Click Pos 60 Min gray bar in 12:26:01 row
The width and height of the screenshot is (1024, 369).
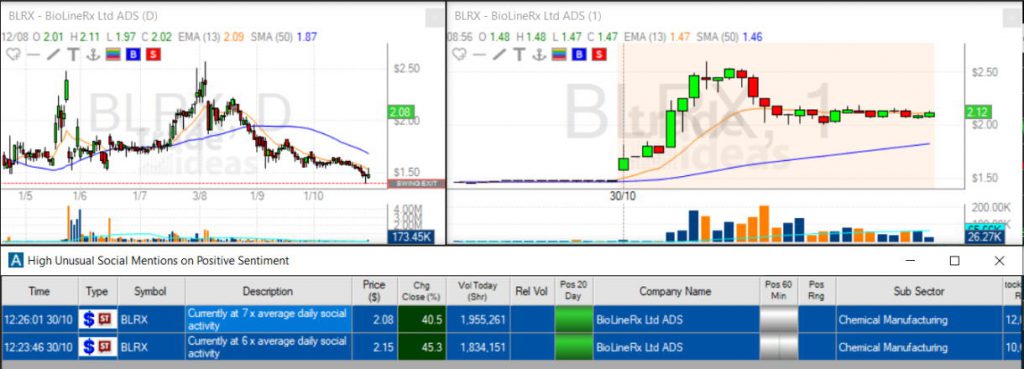coord(778,319)
